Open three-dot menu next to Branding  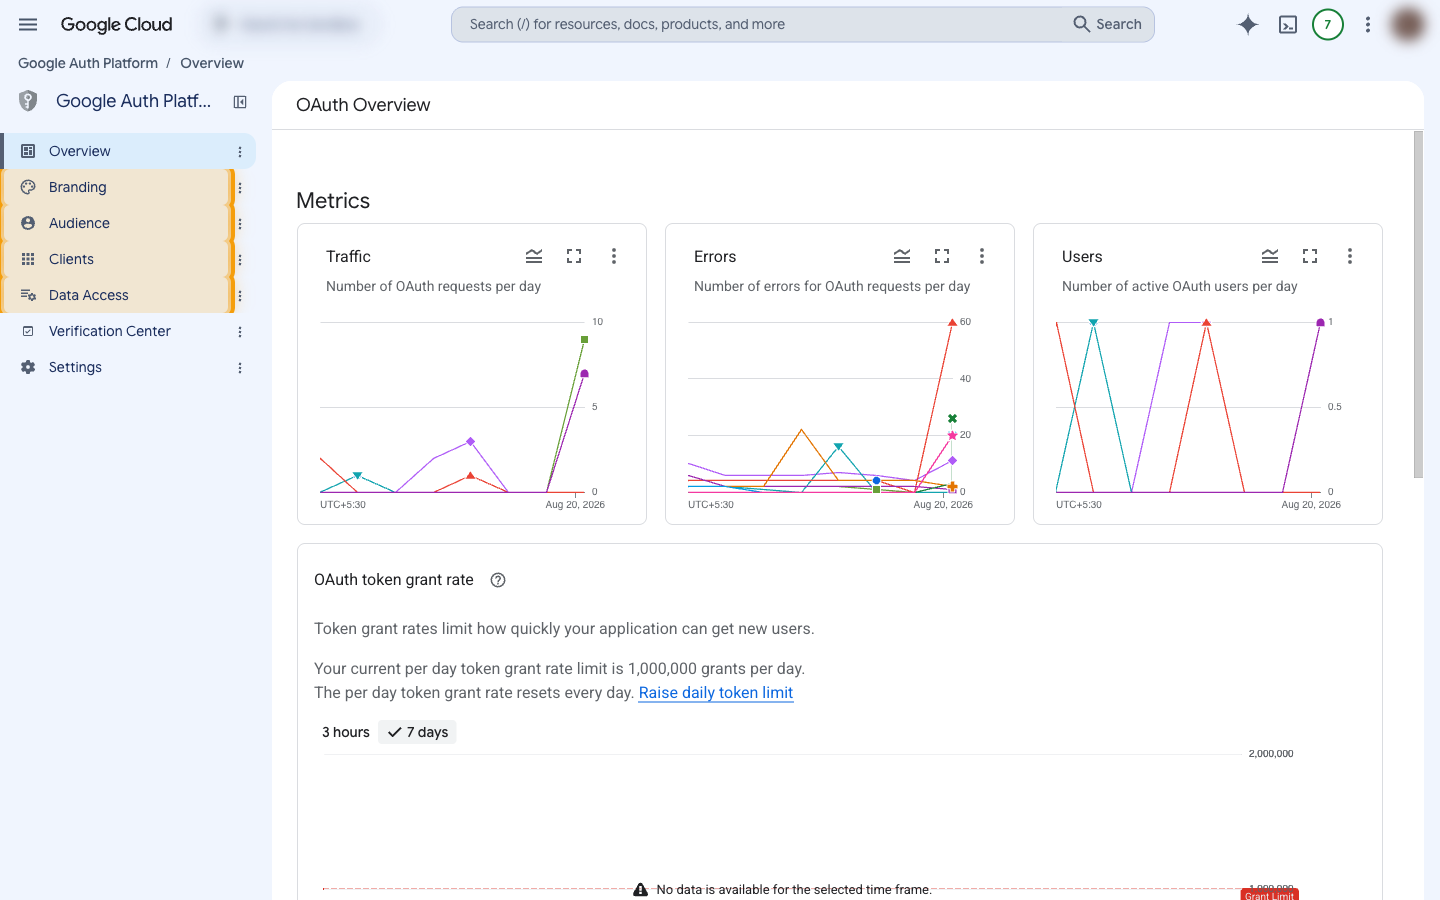pyautogui.click(x=240, y=187)
